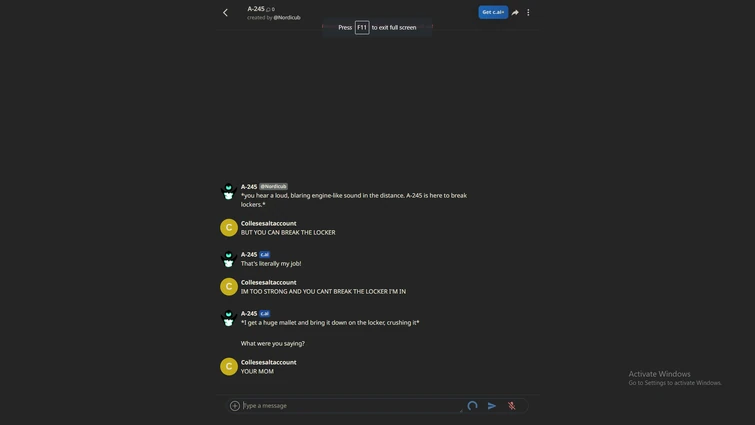The image size is (755, 425).
Task: Open the three-dot more options menu
Action: tap(528, 13)
